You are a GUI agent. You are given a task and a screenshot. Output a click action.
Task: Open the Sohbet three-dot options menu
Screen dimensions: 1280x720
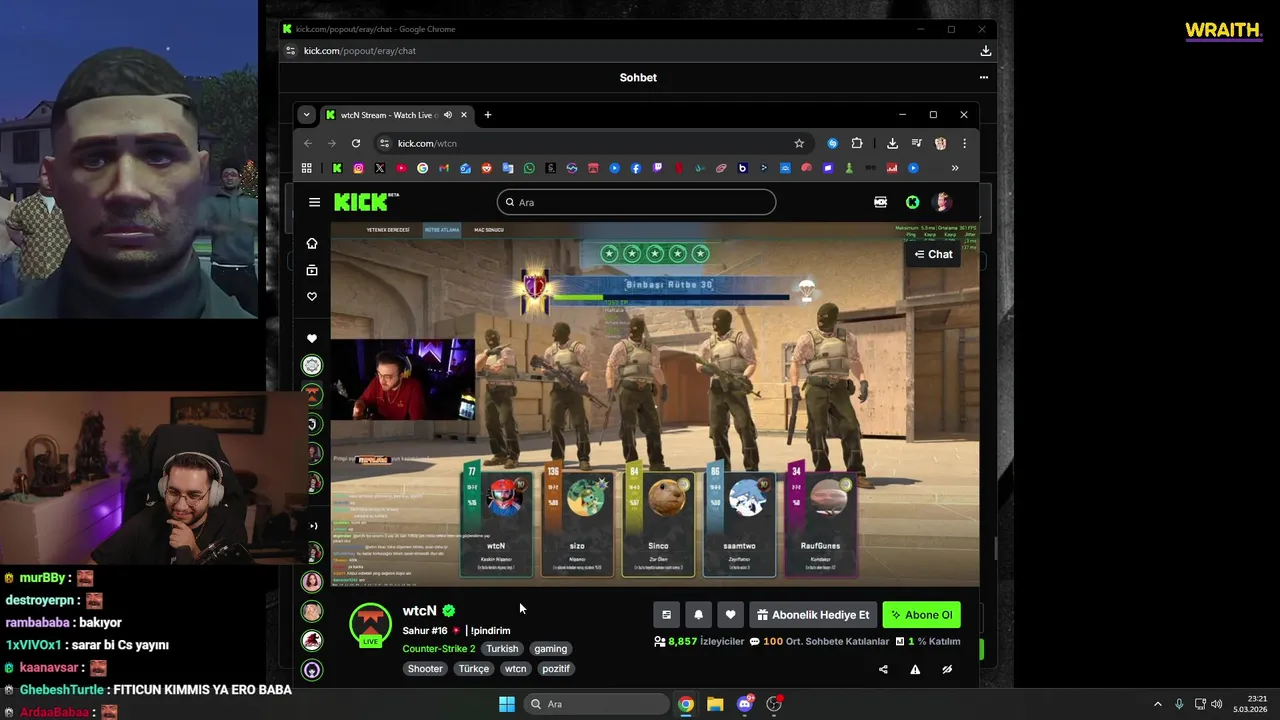pyautogui.click(x=984, y=77)
